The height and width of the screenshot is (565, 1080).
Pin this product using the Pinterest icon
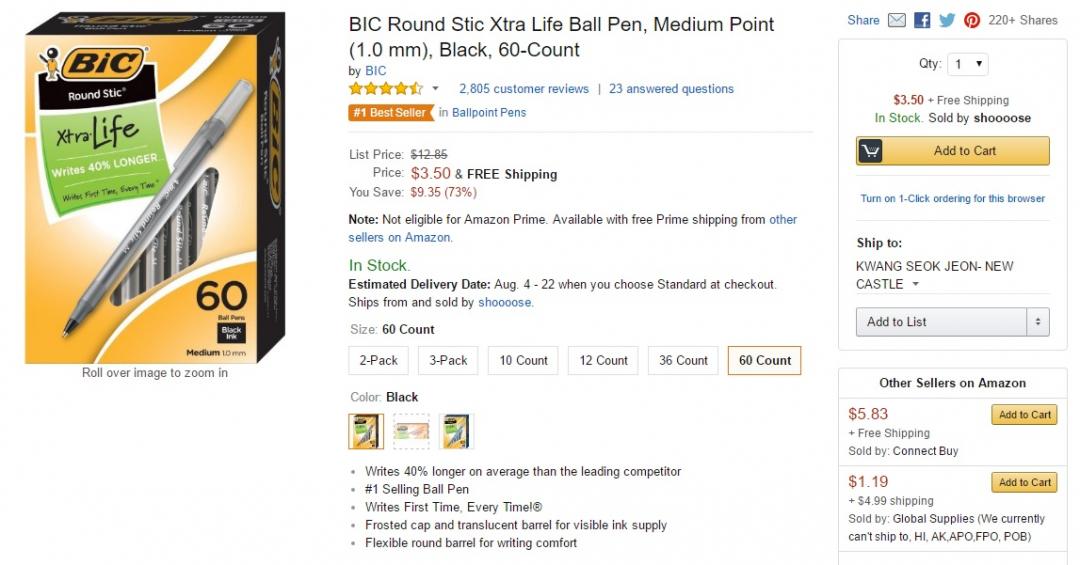[971, 20]
